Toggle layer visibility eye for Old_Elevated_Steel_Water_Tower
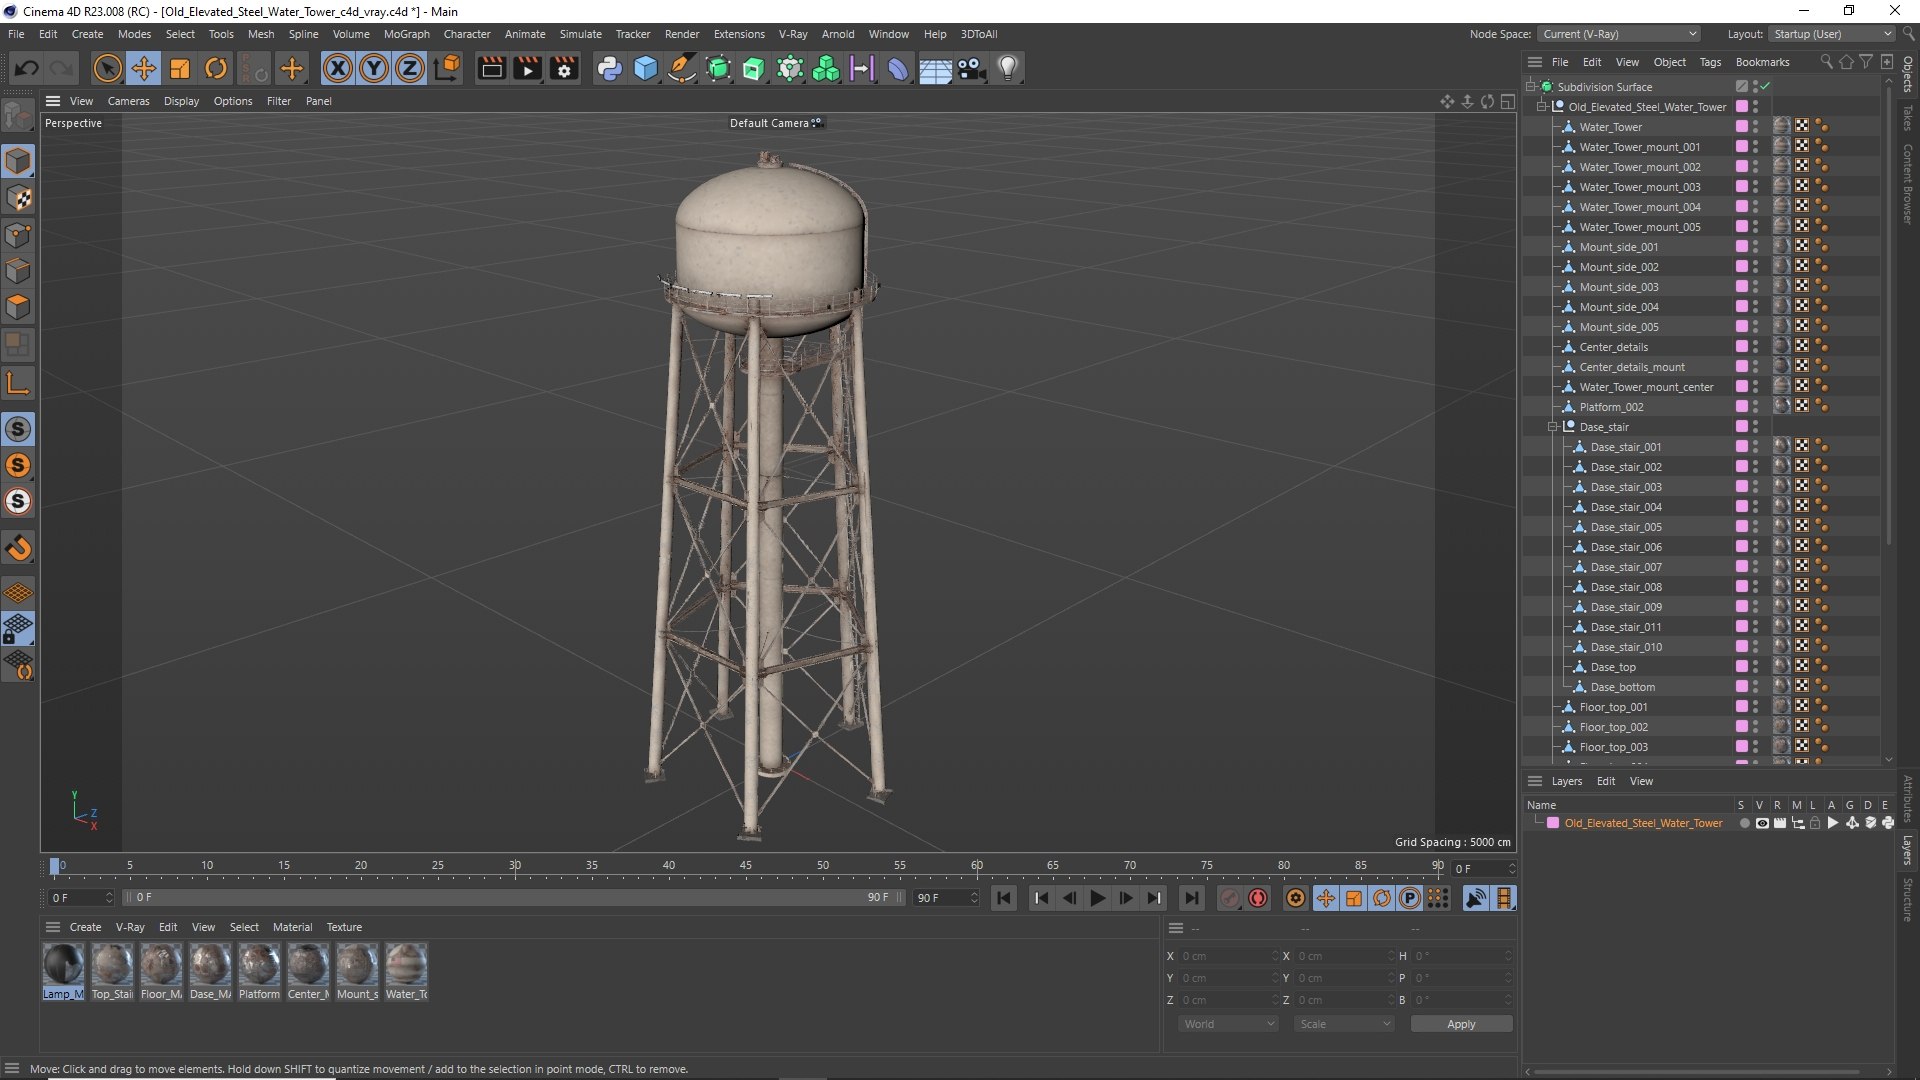 tap(1762, 823)
